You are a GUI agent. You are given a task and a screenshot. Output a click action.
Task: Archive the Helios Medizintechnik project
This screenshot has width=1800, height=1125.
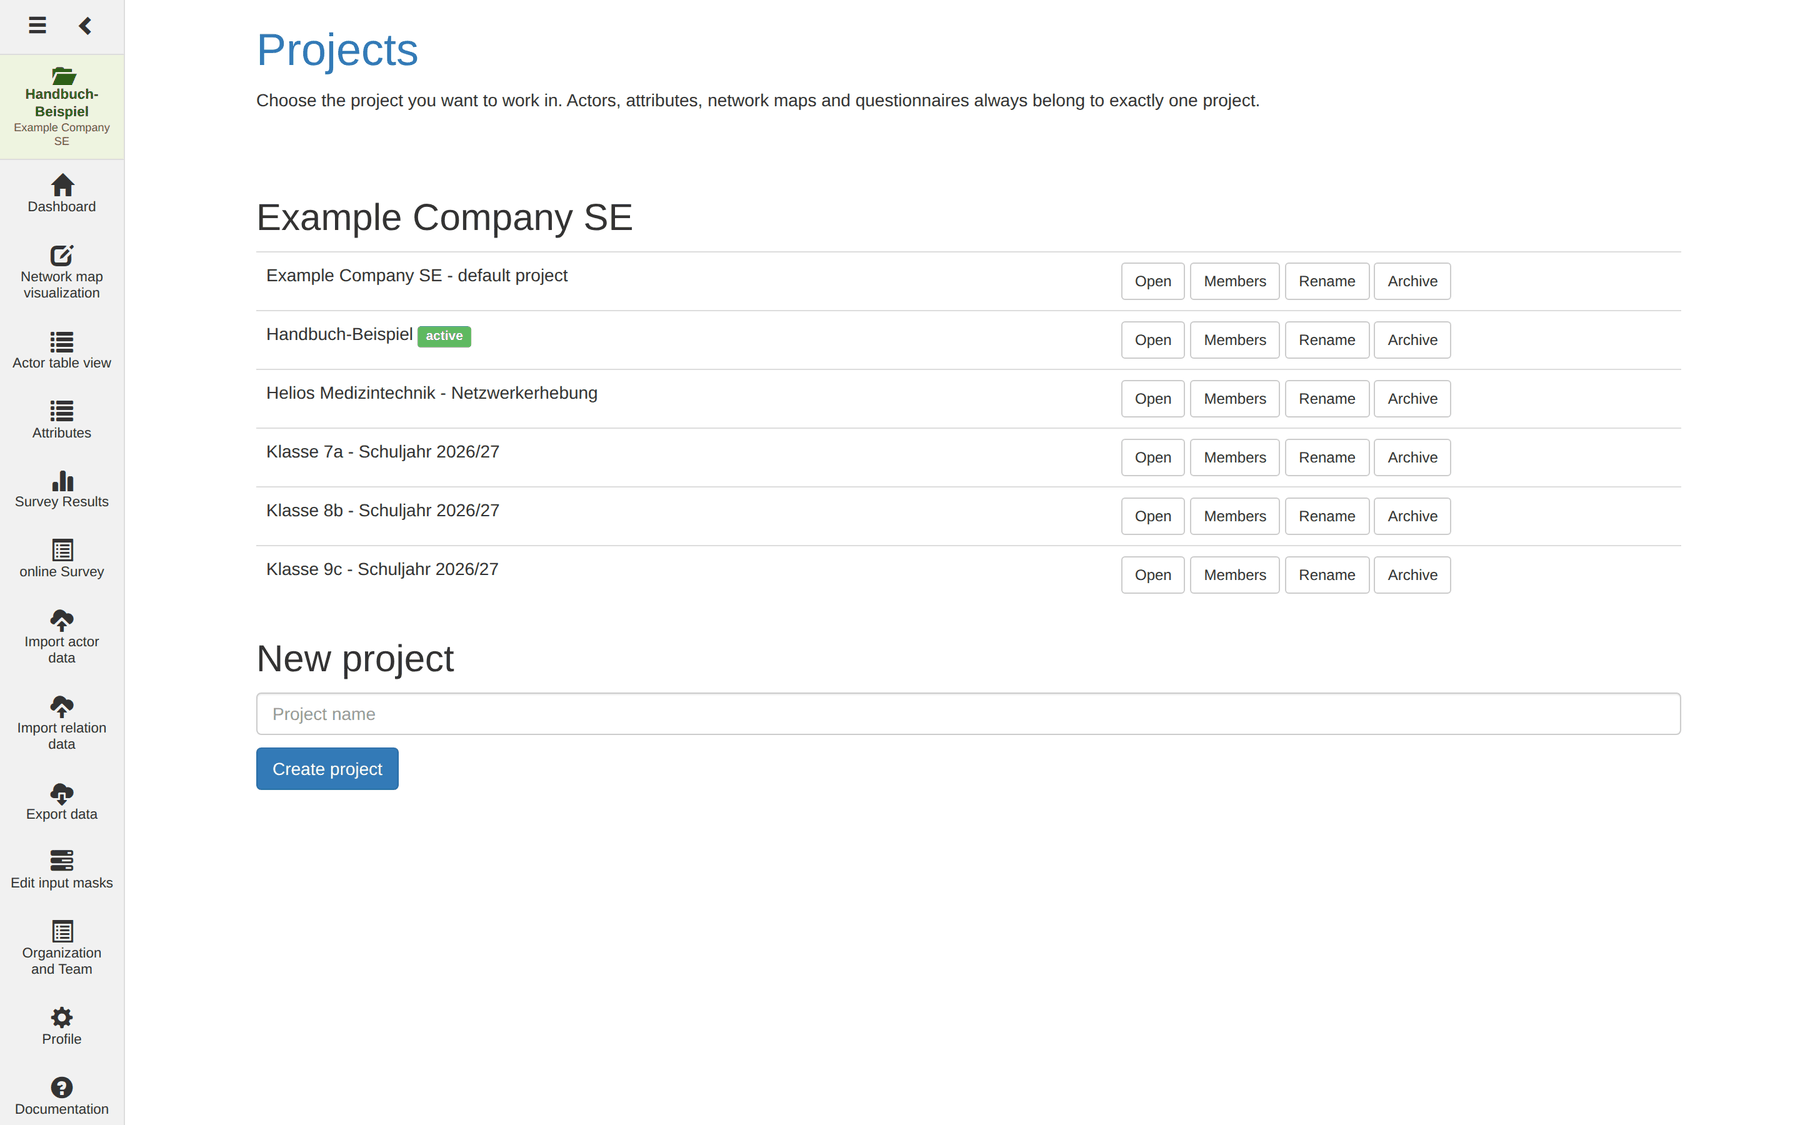(1412, 399)
